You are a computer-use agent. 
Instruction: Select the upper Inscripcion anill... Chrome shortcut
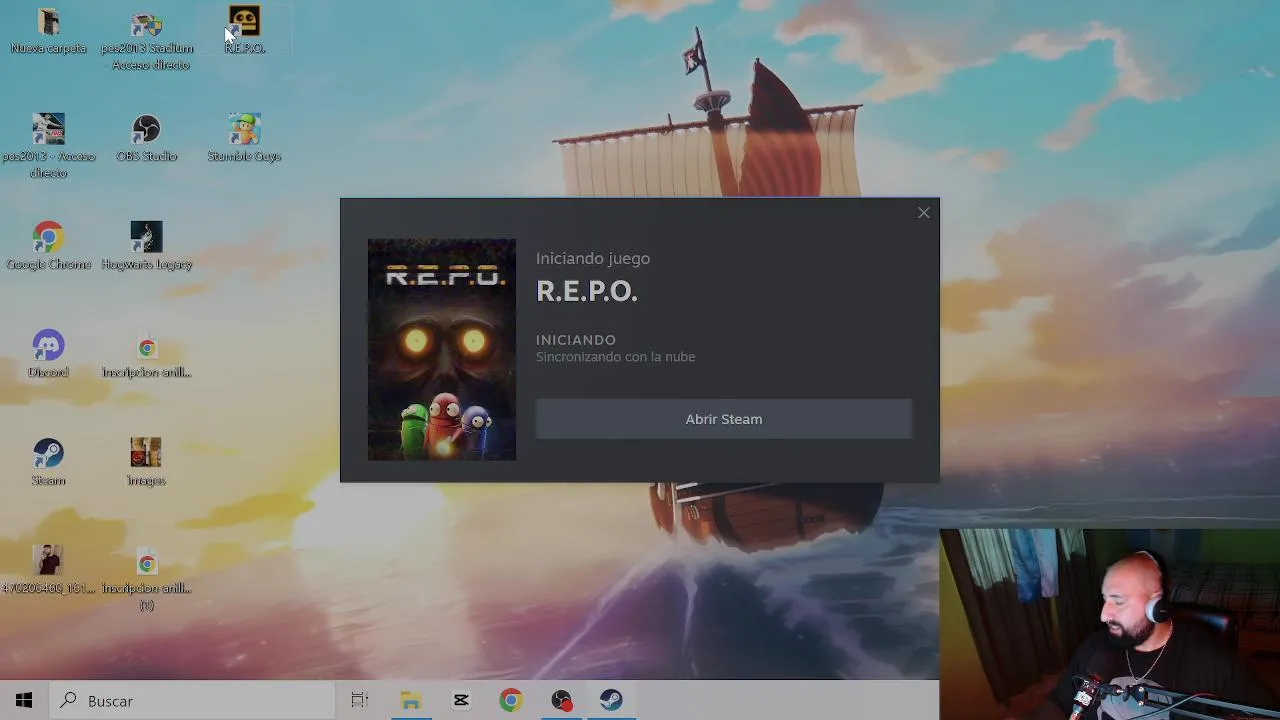[146, 354]
